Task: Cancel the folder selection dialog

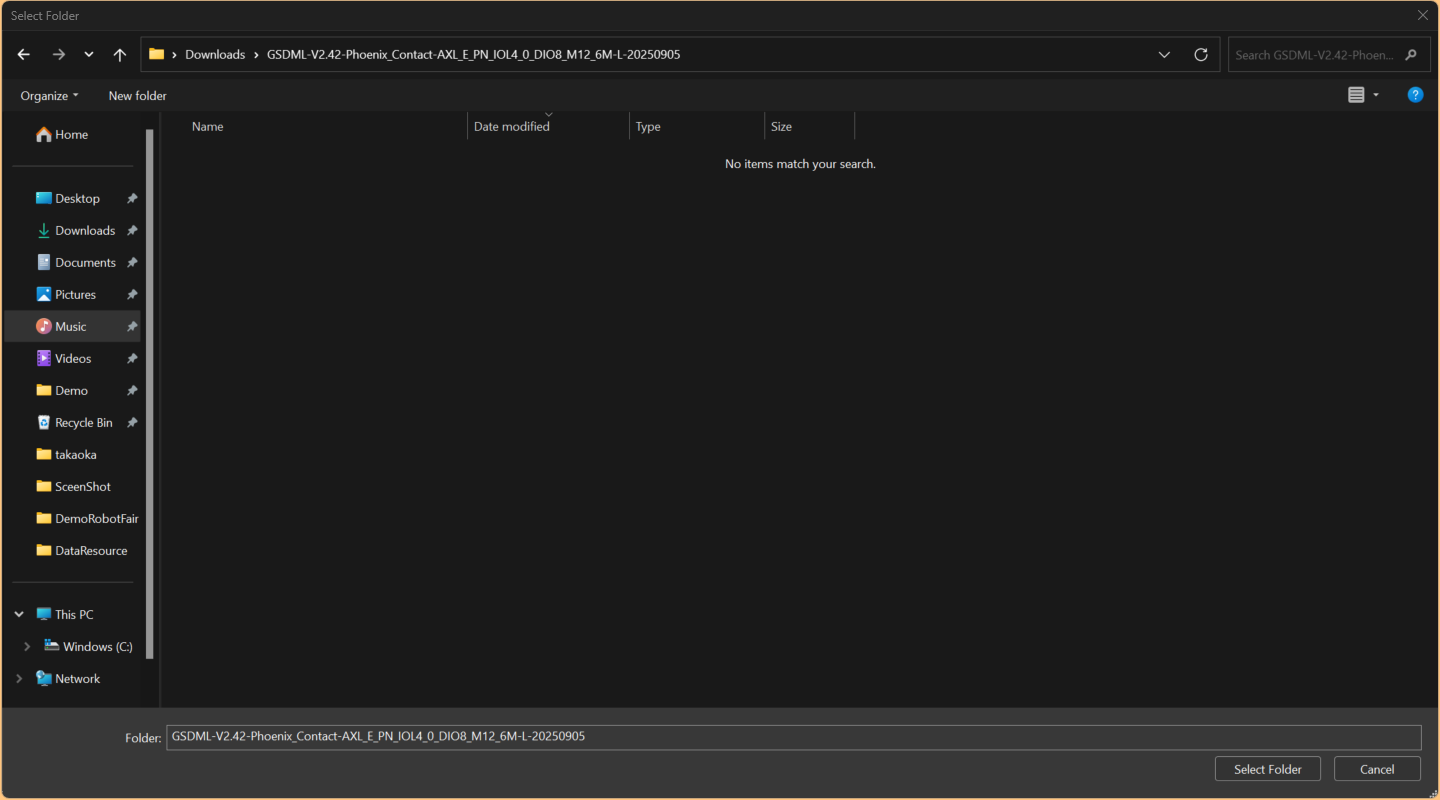Action: point(1376,769)
